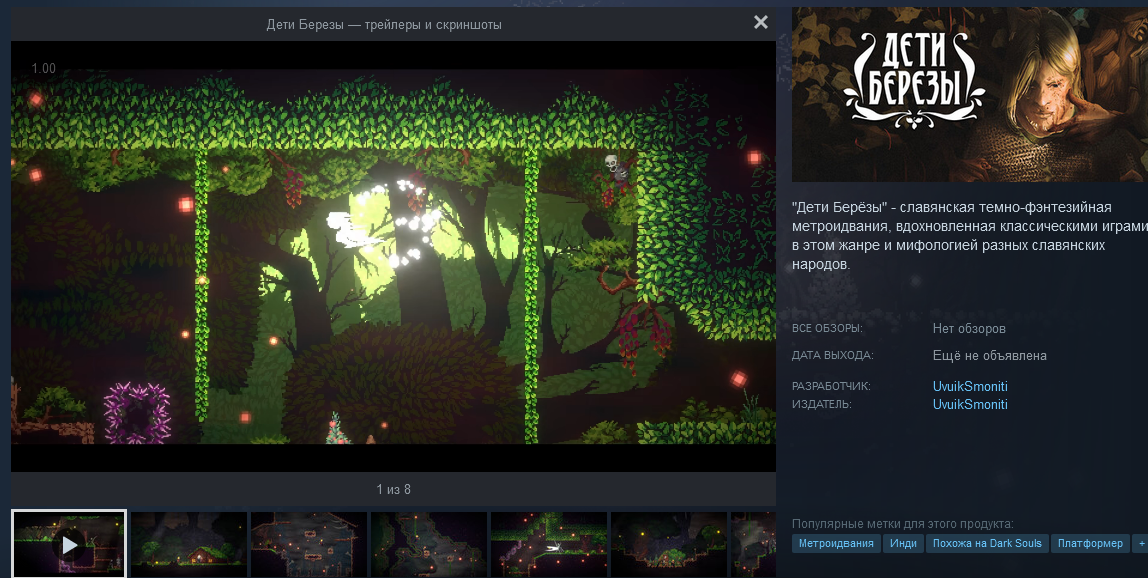Click the Популярные метки для этого продукта label
1148x578 pixels.
pyautogui.click(x=903, y=524)
